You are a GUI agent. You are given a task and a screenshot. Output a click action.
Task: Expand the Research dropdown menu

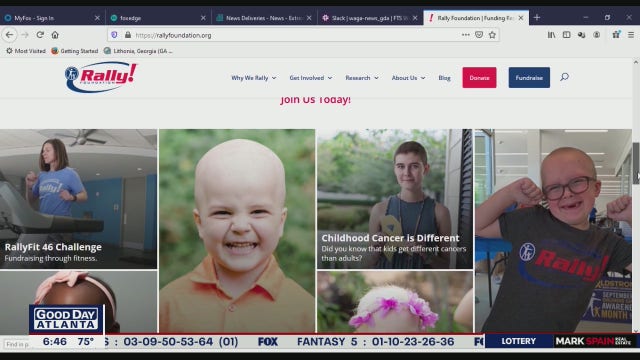pos(362,78)
